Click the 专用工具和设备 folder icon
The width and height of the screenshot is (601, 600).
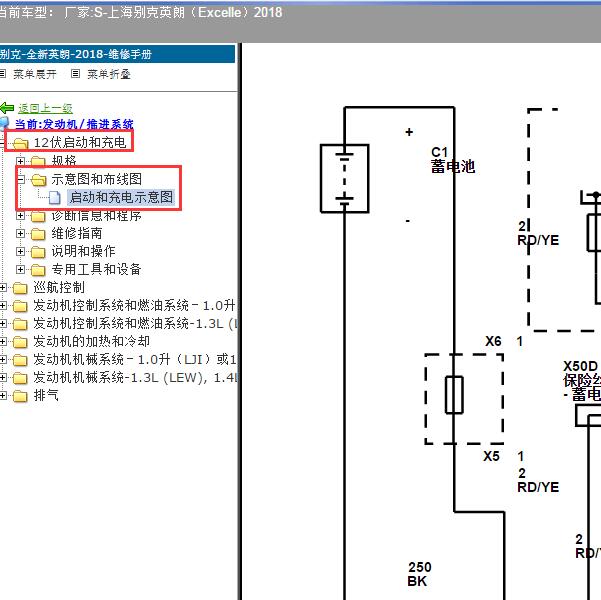click(x=38, y=270)
